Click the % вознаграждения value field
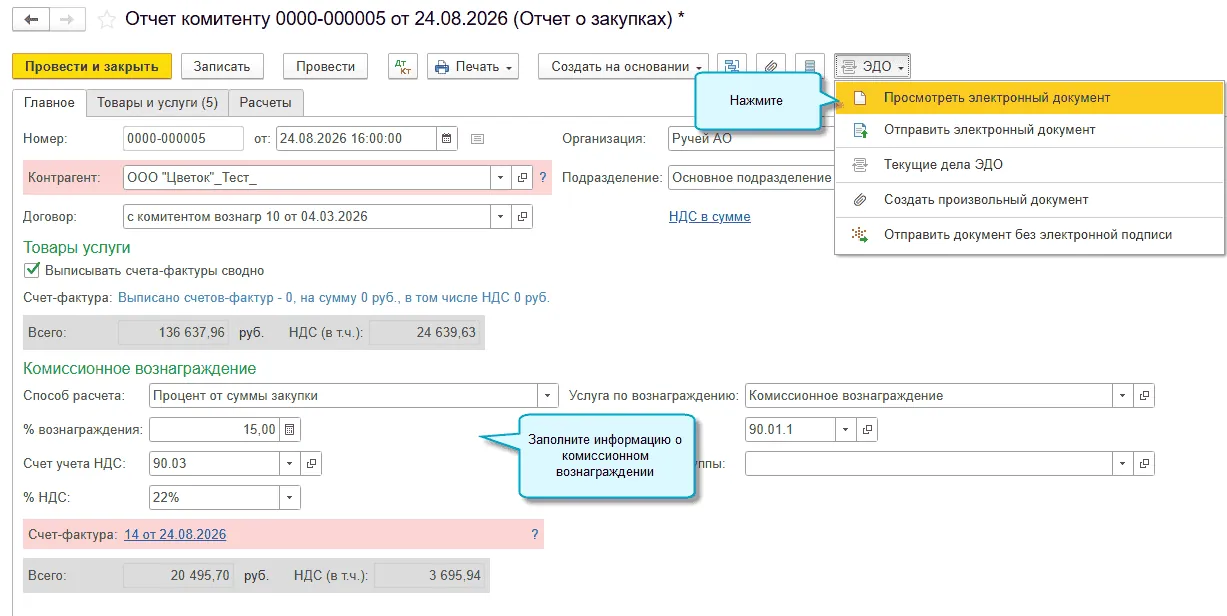The width and height of the screenshot is (1227, 616). [214, 430]
